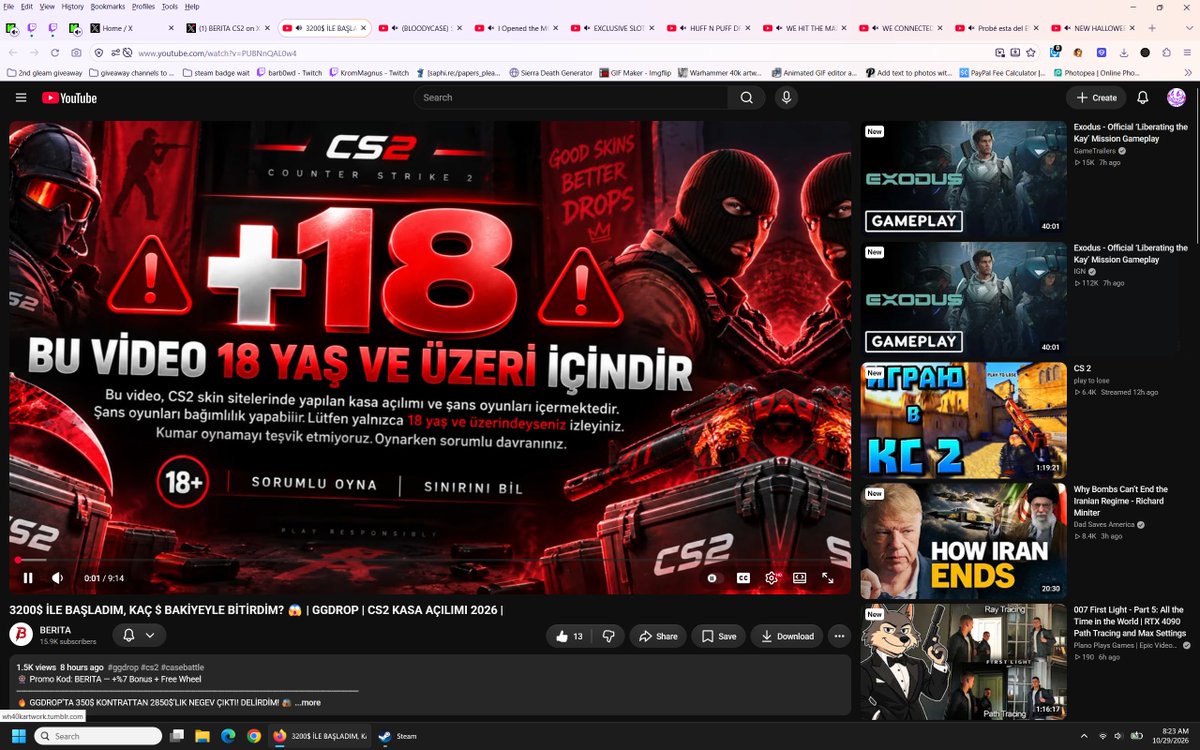Switch to the '(BLOODYCASE)' tab
Viewport: 1200px width, 750px height.
[420, 28]
